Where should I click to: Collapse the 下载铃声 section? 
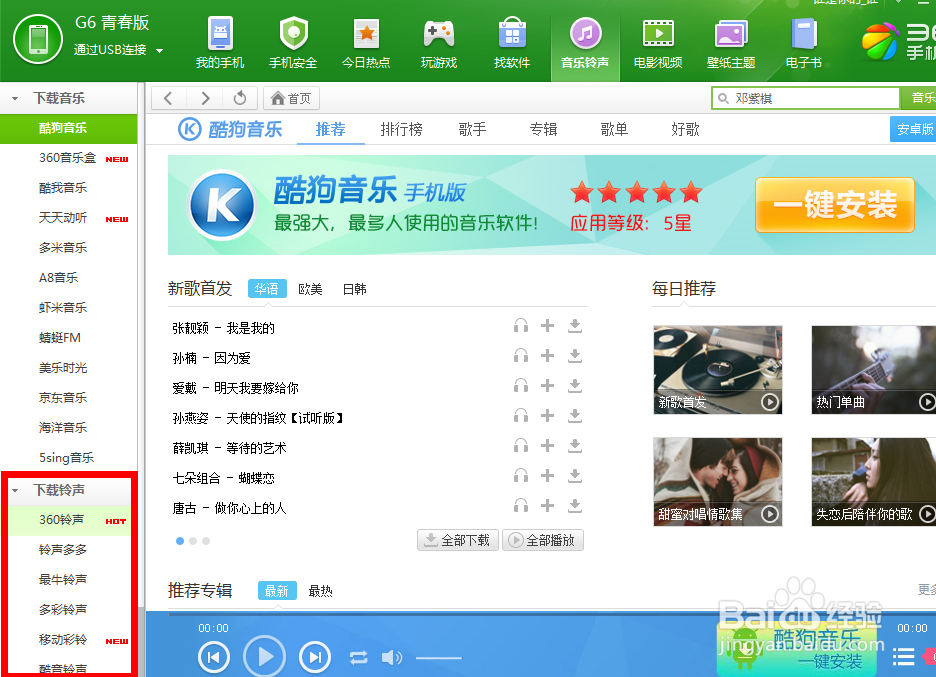pos(16,490)
